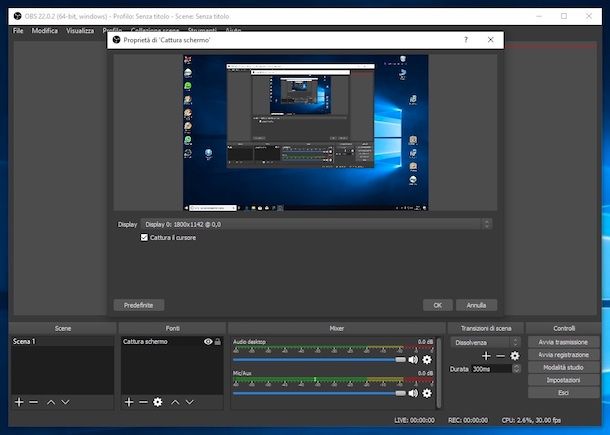Open transition properties gear icon
610x435 pixels.
click(515, 356)
